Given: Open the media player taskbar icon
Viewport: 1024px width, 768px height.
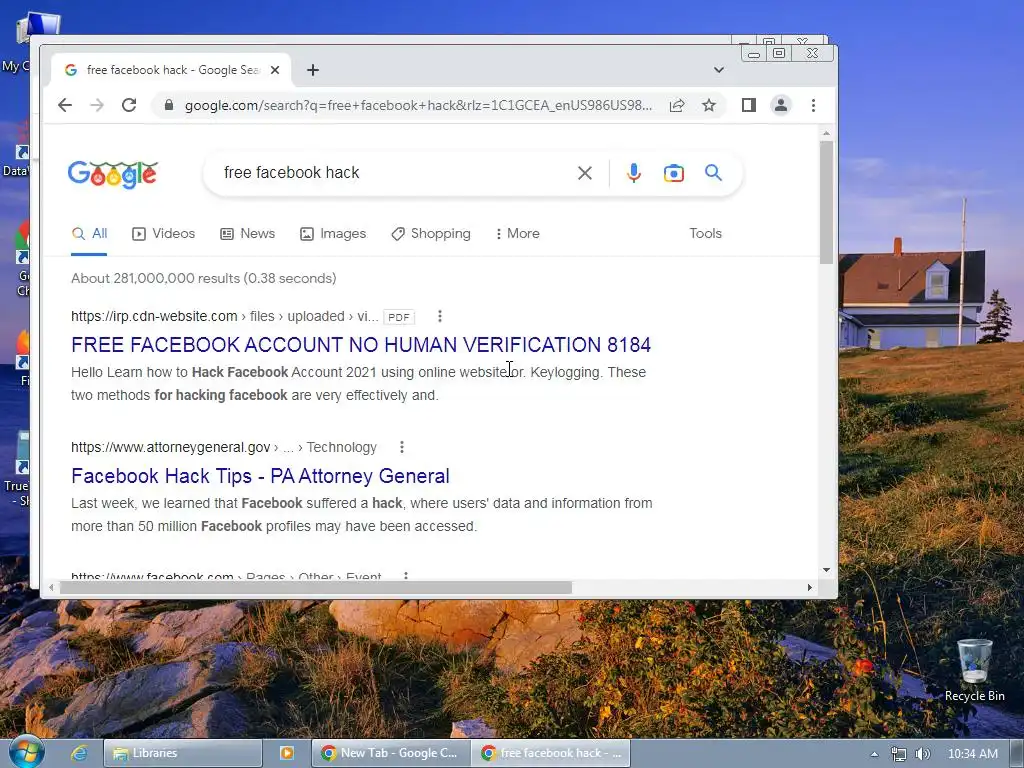Looking at the screenshot, I should coord(287,754).
